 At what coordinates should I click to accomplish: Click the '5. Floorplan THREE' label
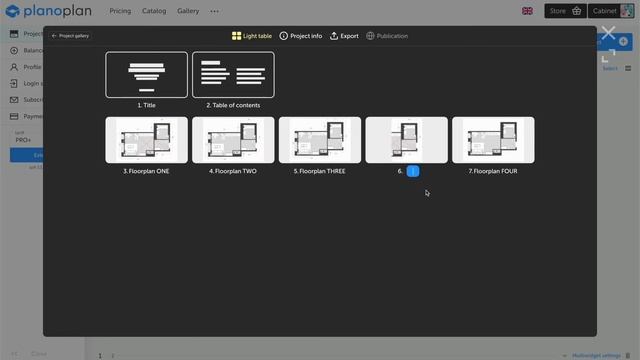(x=319, y=171)
